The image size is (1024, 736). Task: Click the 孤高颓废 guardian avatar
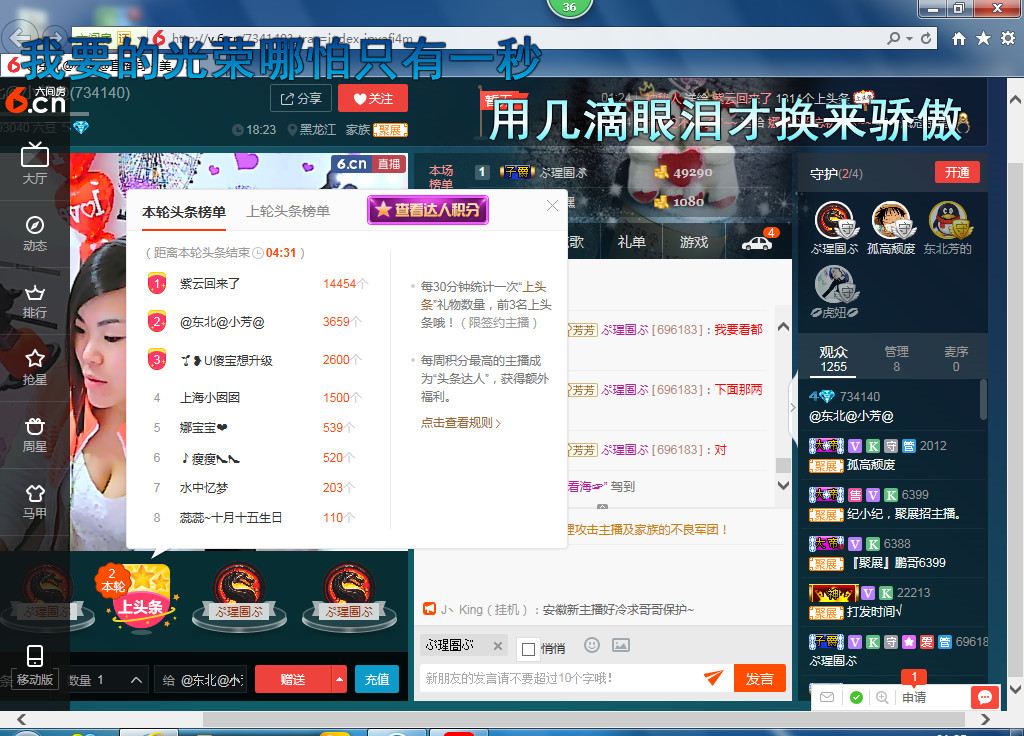[x=891, y=221]
